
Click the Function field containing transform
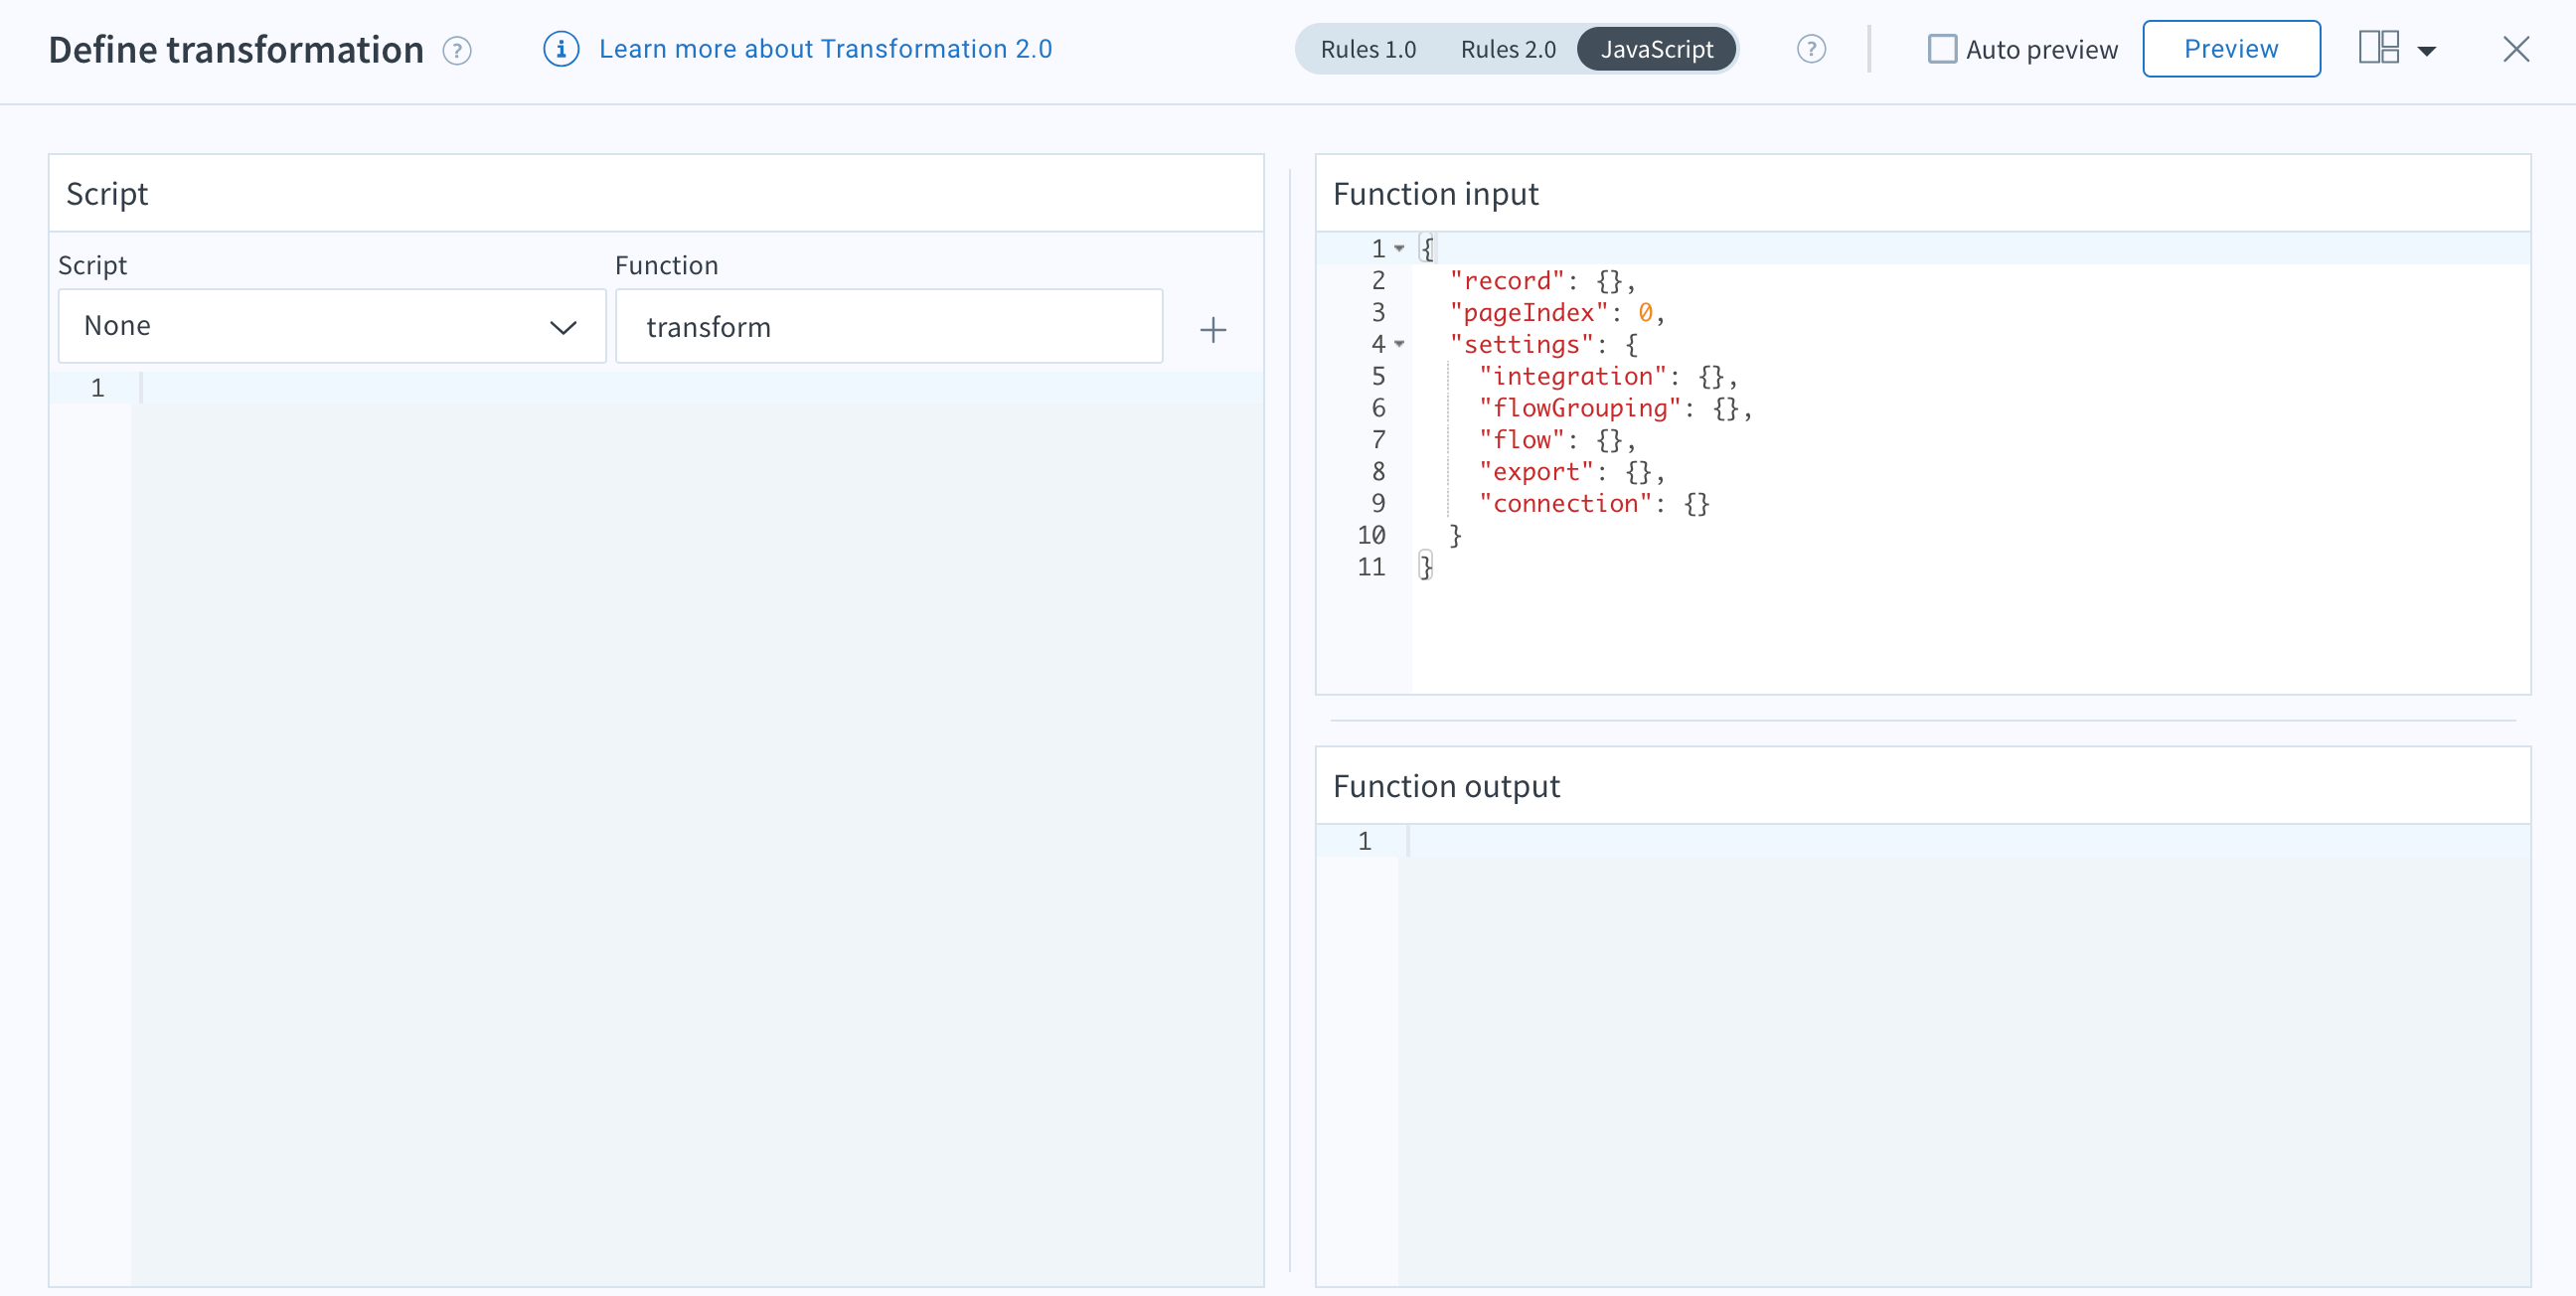pos(889,326)
